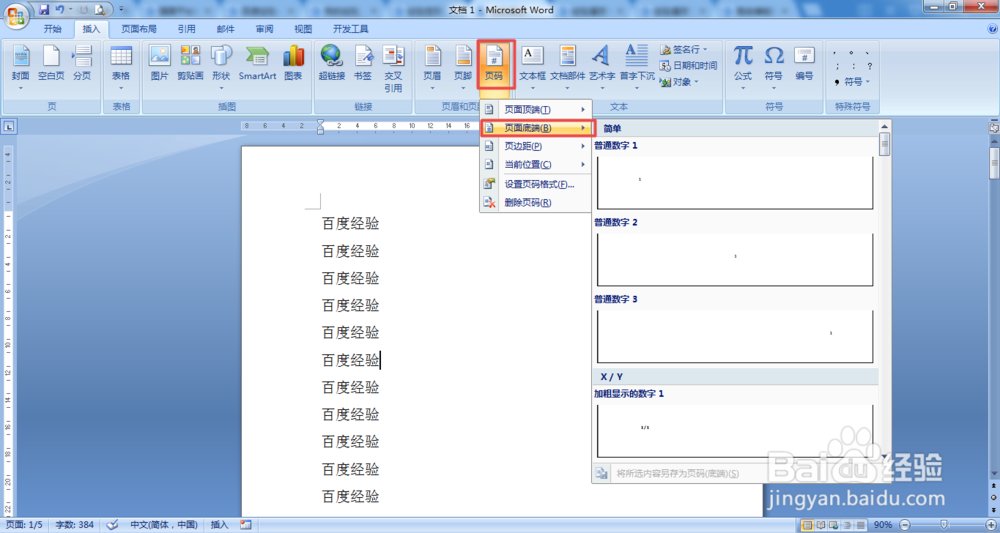Image resolution: width=1000 pixels, height=533 pixels.
Task: Open the Page Margins (页边距) submenu
Action: 536,146
